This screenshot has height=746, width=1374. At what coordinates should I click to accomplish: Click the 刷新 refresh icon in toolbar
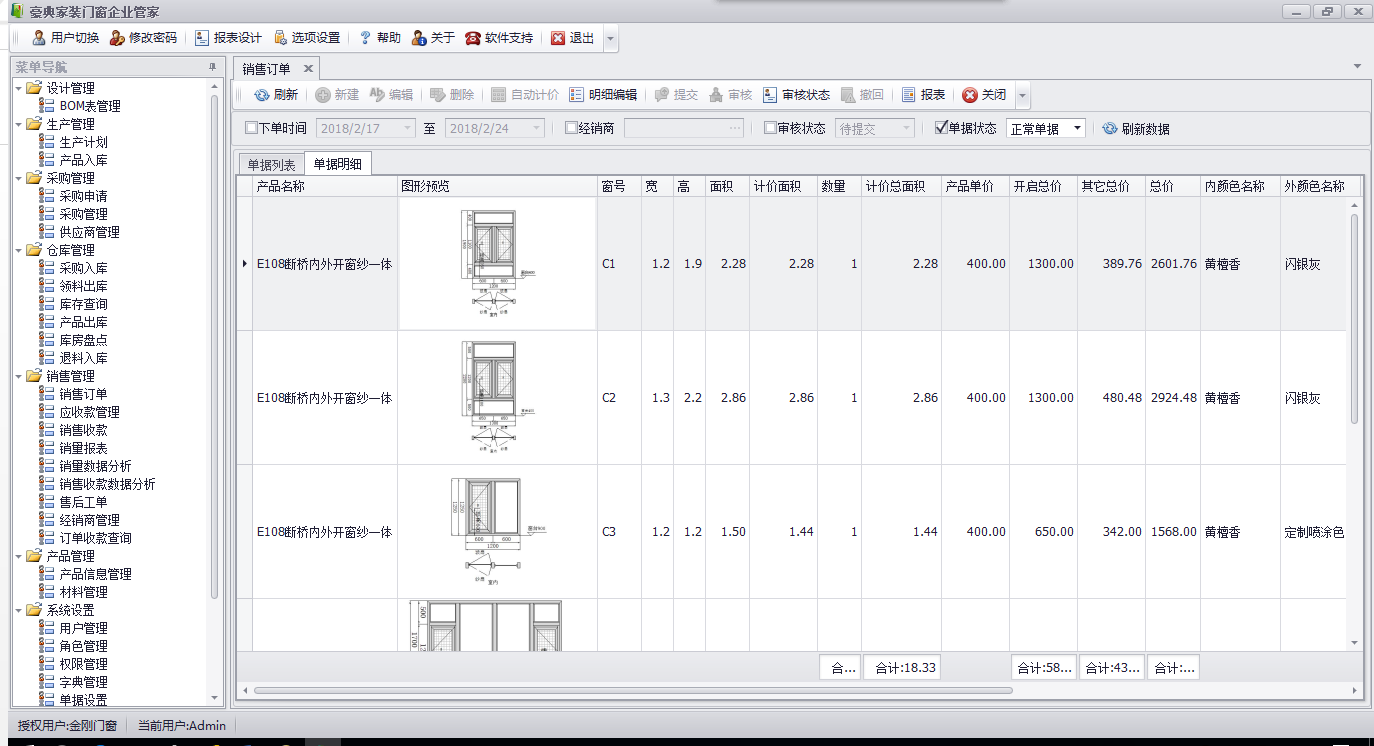(x=261, y=95)
